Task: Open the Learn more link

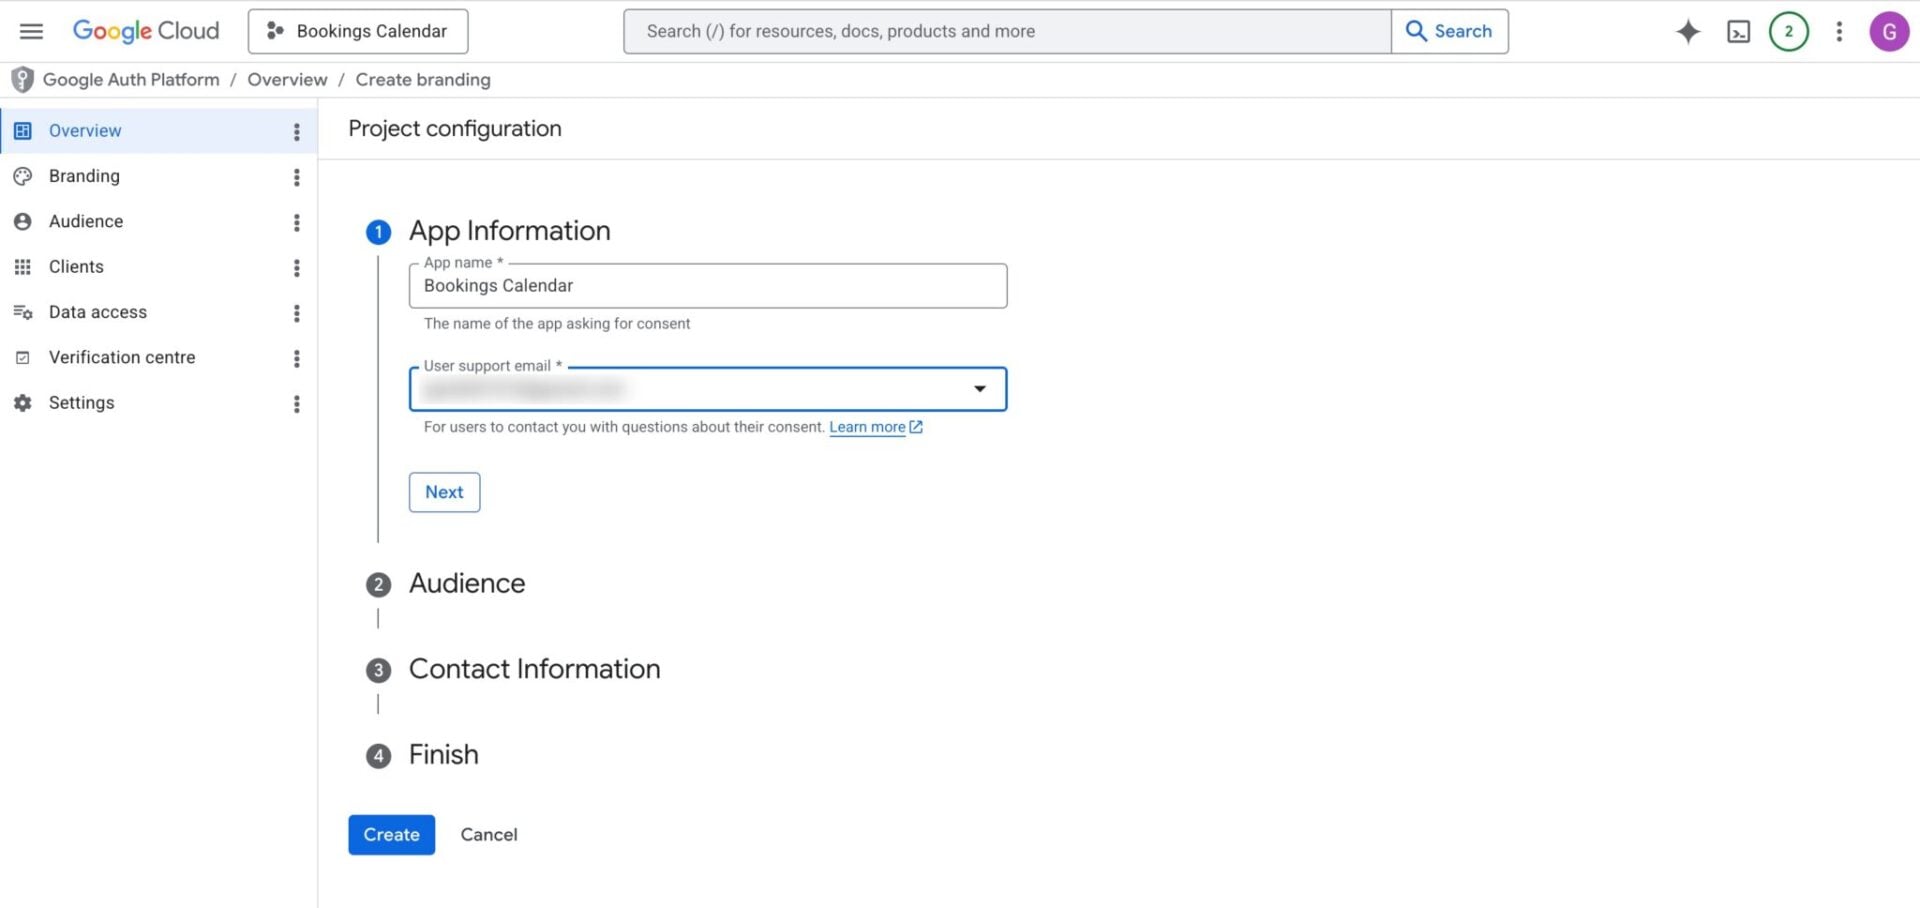Action: pyautogui.click(x=875, y=427)
